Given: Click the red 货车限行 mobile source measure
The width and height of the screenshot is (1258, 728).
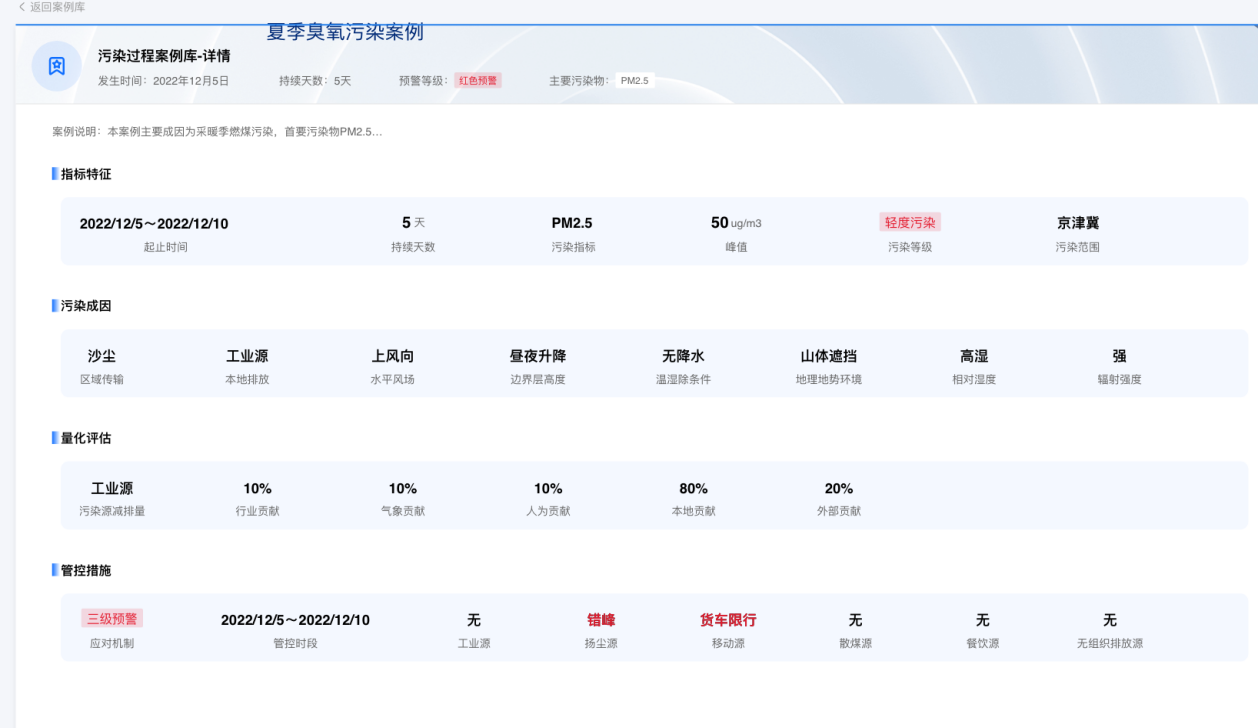Looking at the screenshot, I should pos(728,619).
